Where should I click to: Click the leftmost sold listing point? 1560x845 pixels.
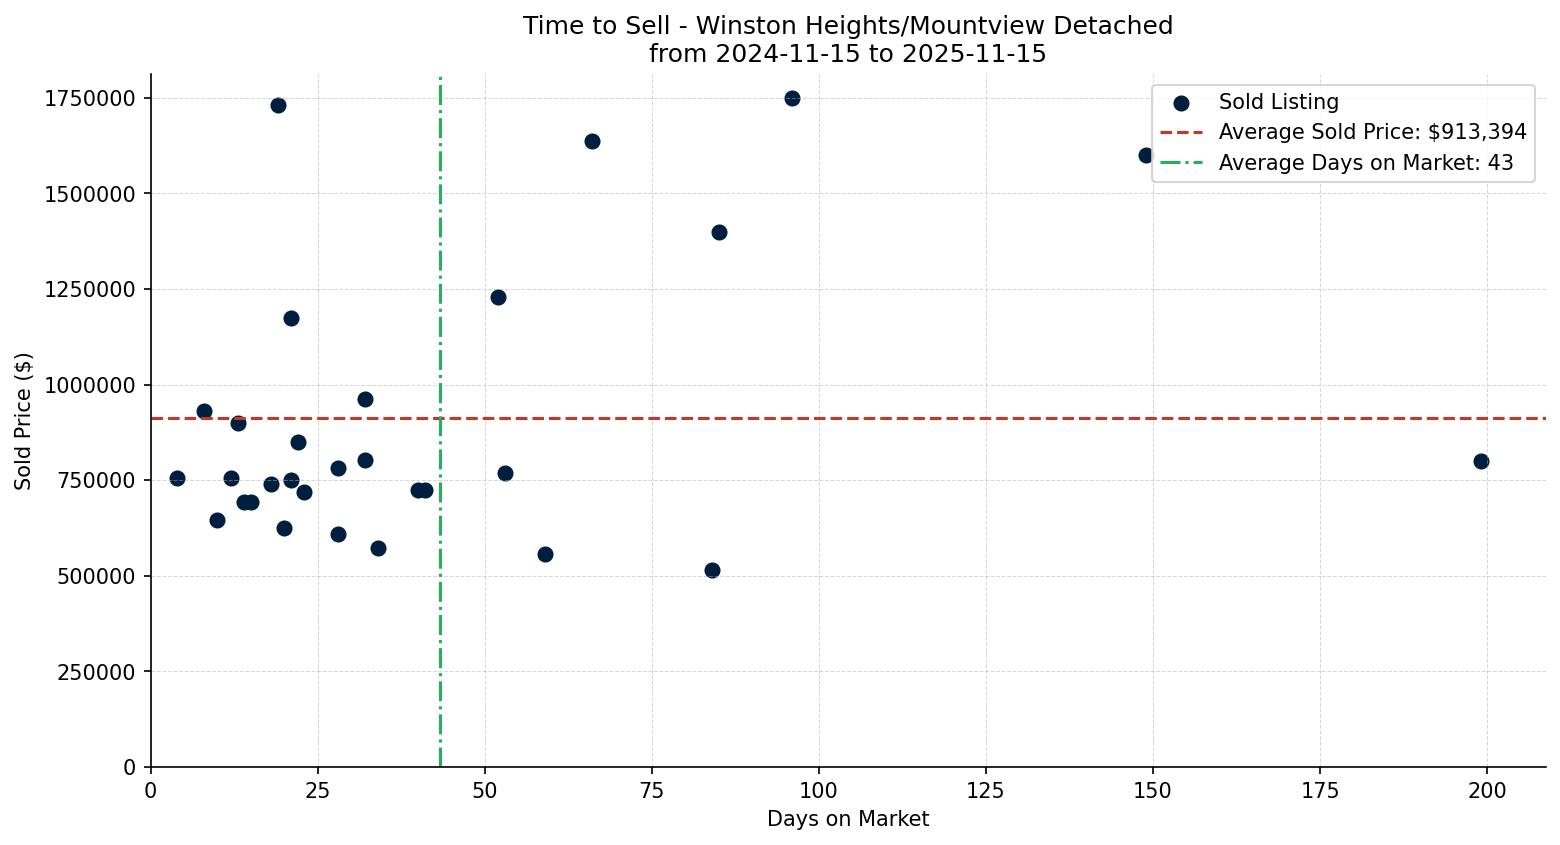coord(179,477)
